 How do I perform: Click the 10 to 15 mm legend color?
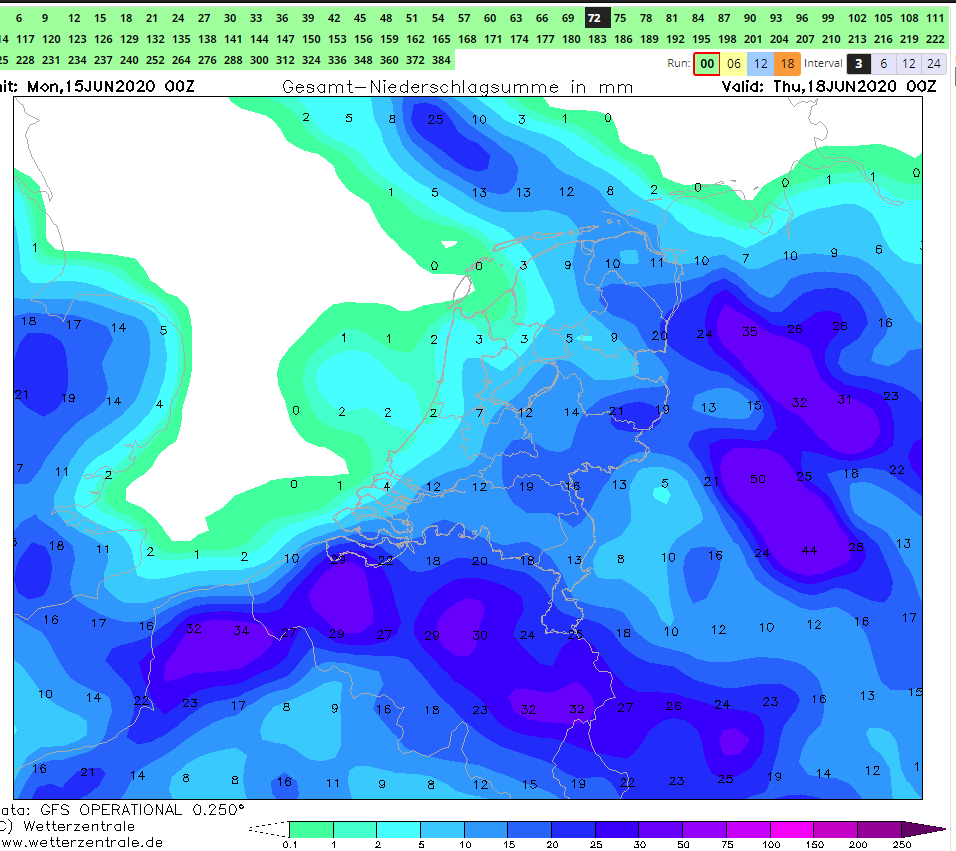point(485,830)
